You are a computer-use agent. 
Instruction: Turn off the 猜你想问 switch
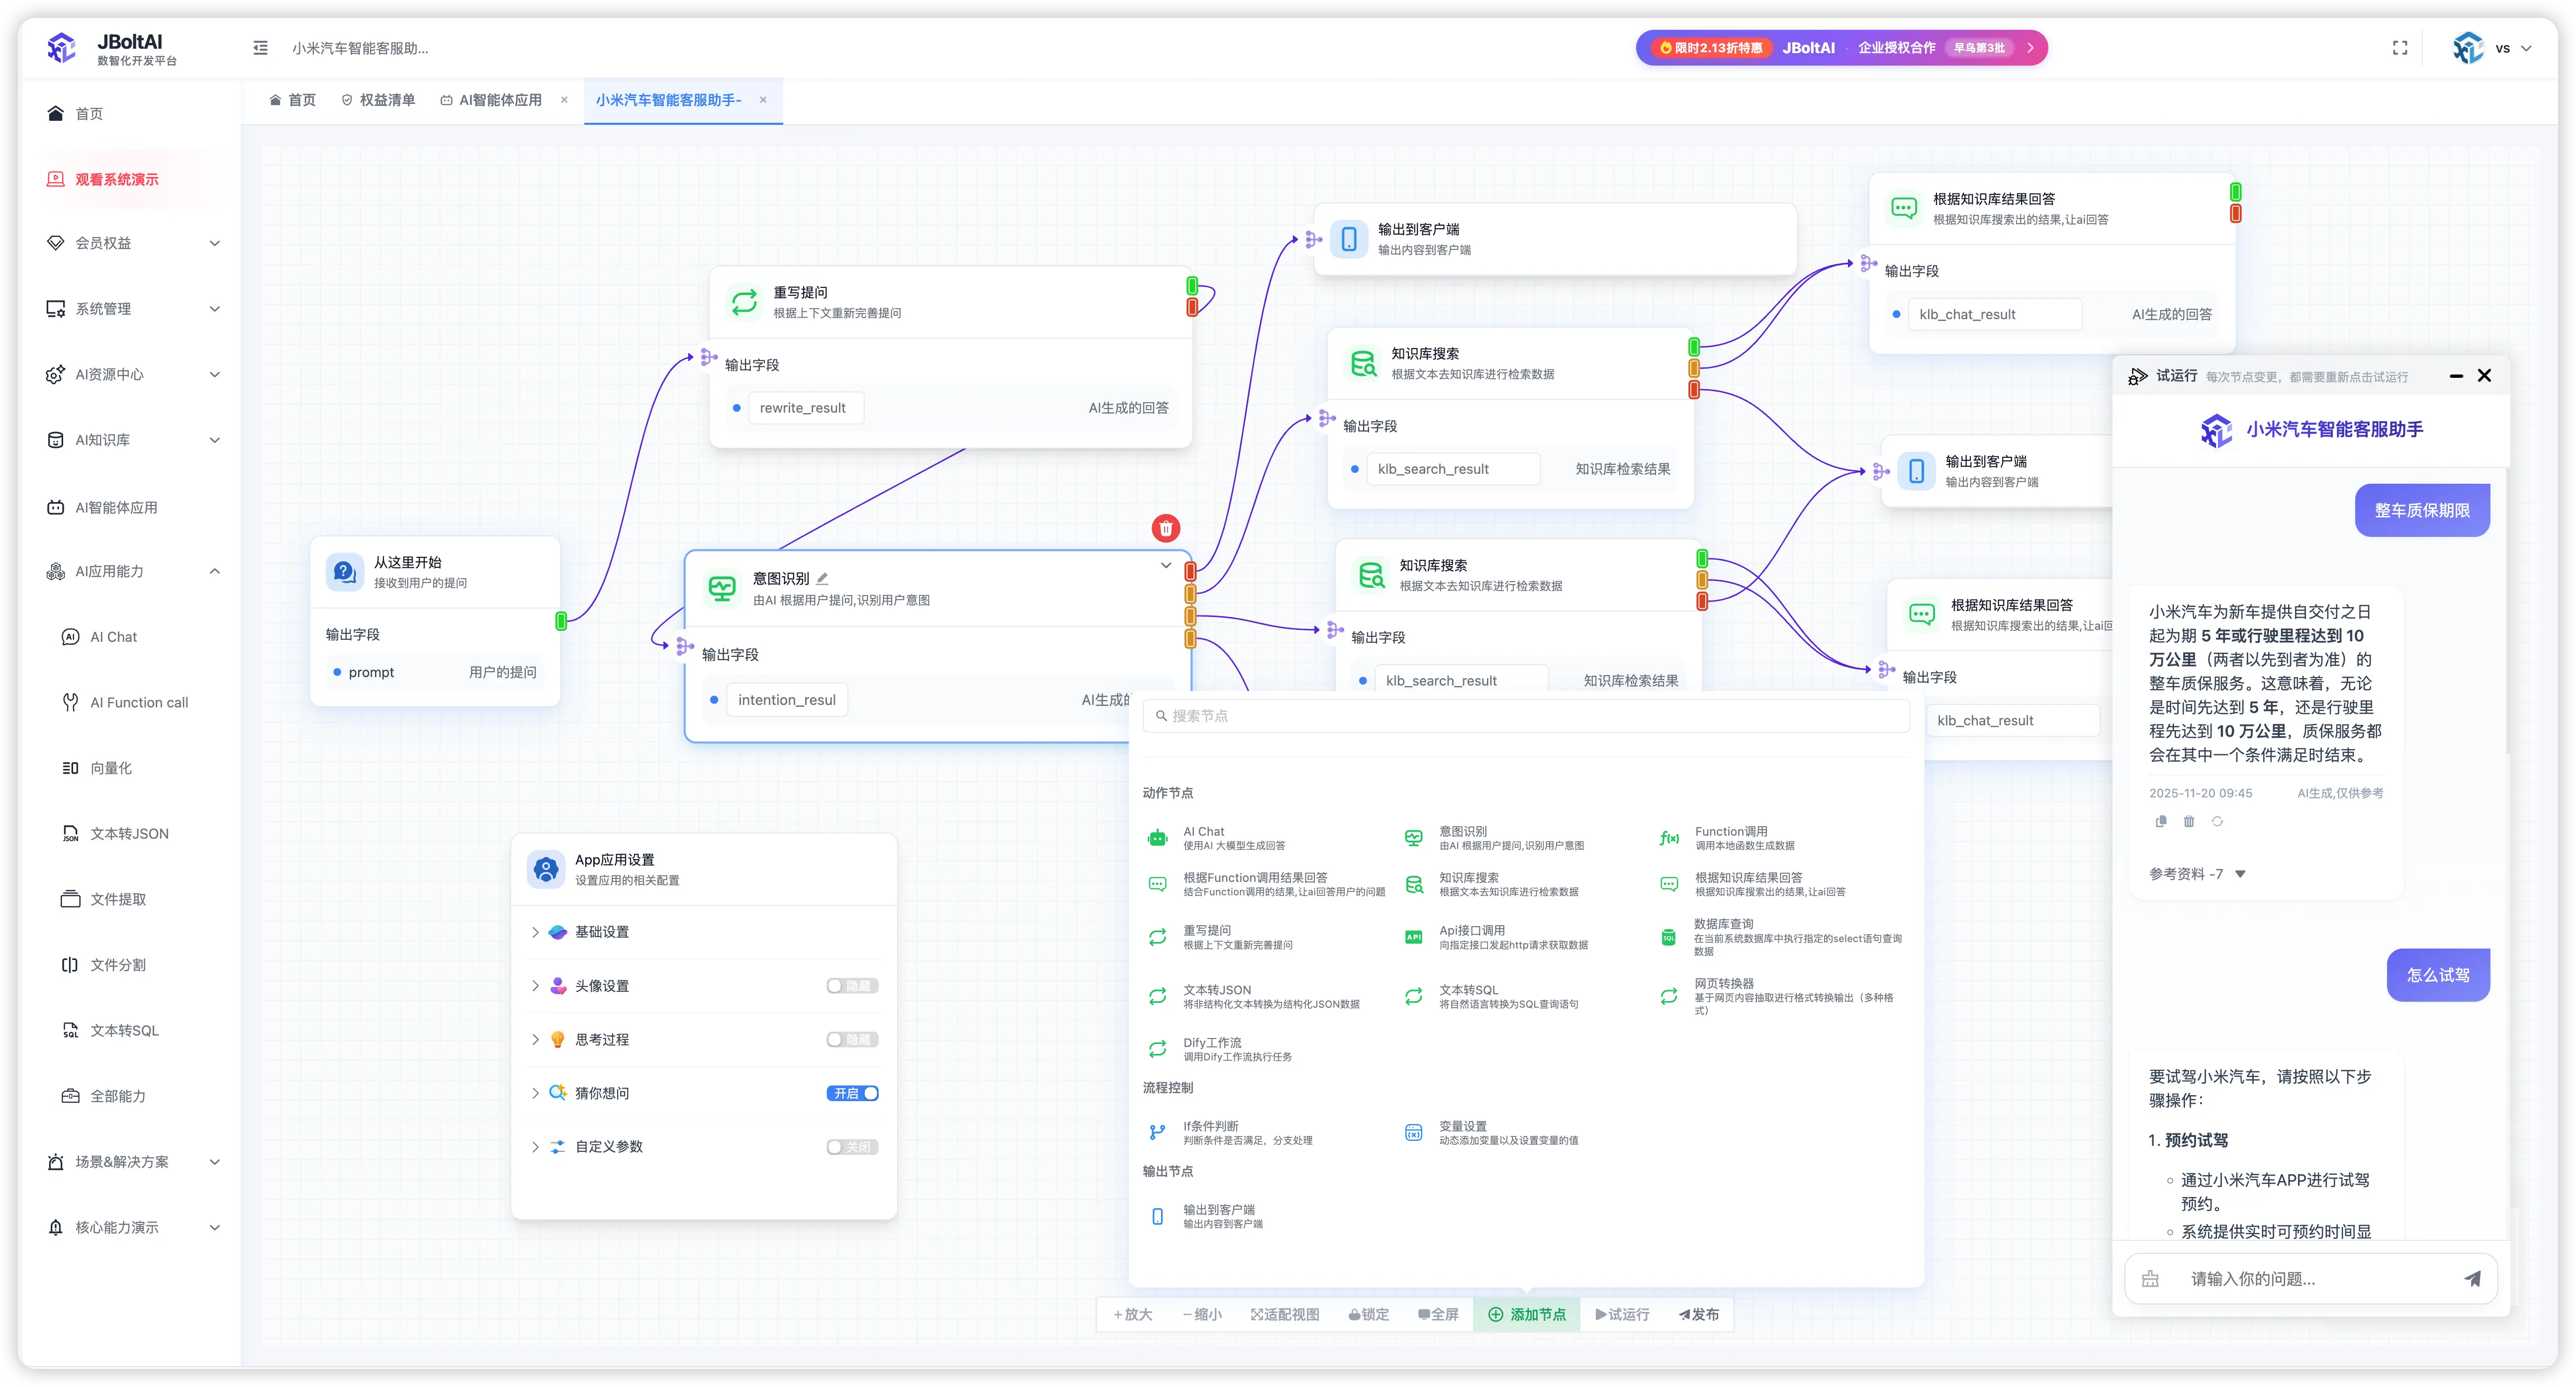click(851, 1093)
